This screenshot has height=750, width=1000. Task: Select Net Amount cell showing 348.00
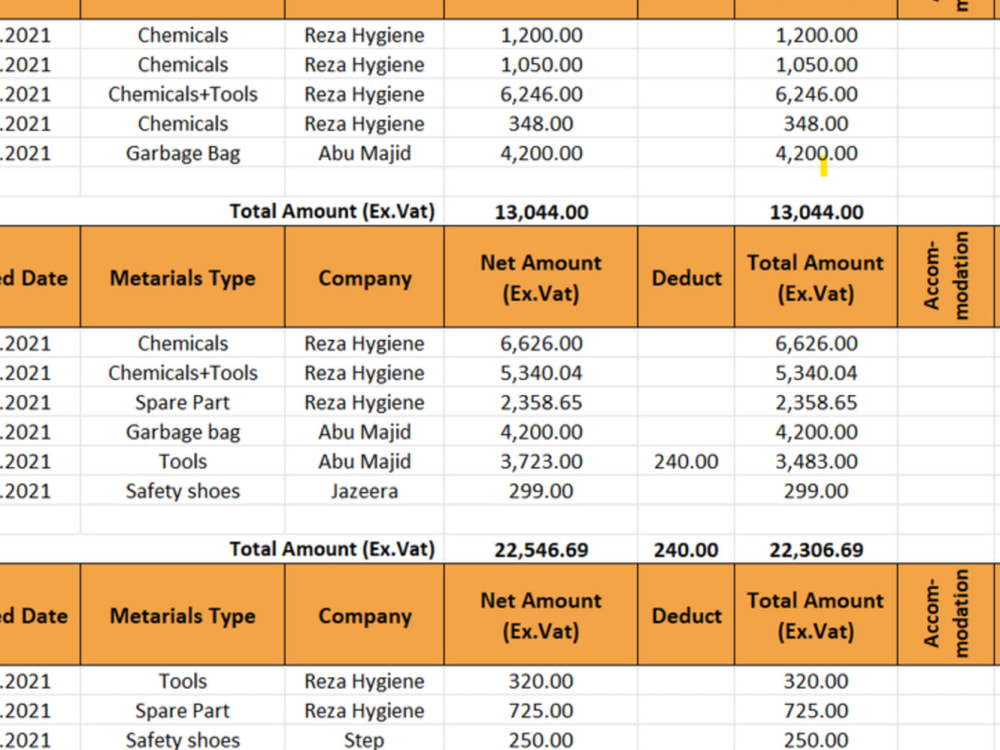point(541,124)
